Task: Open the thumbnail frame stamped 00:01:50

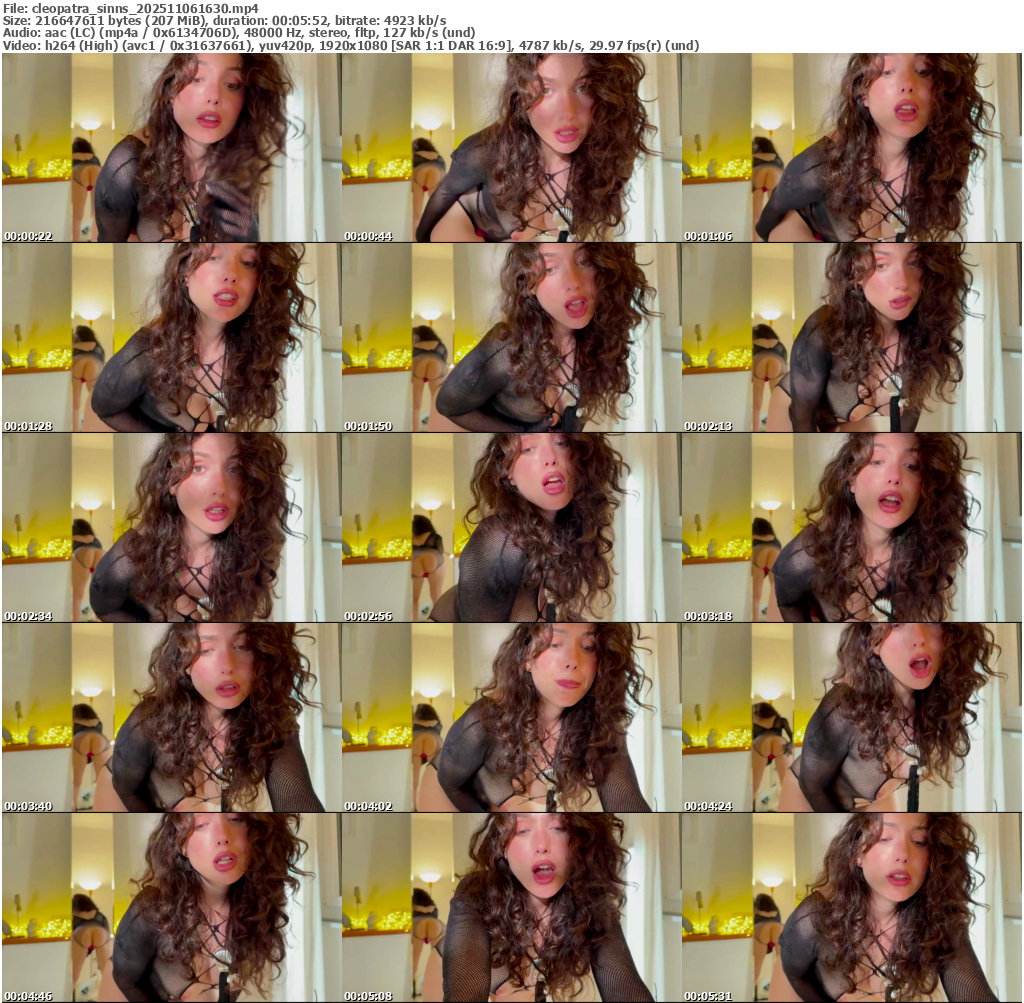Action: coord(511,338)
